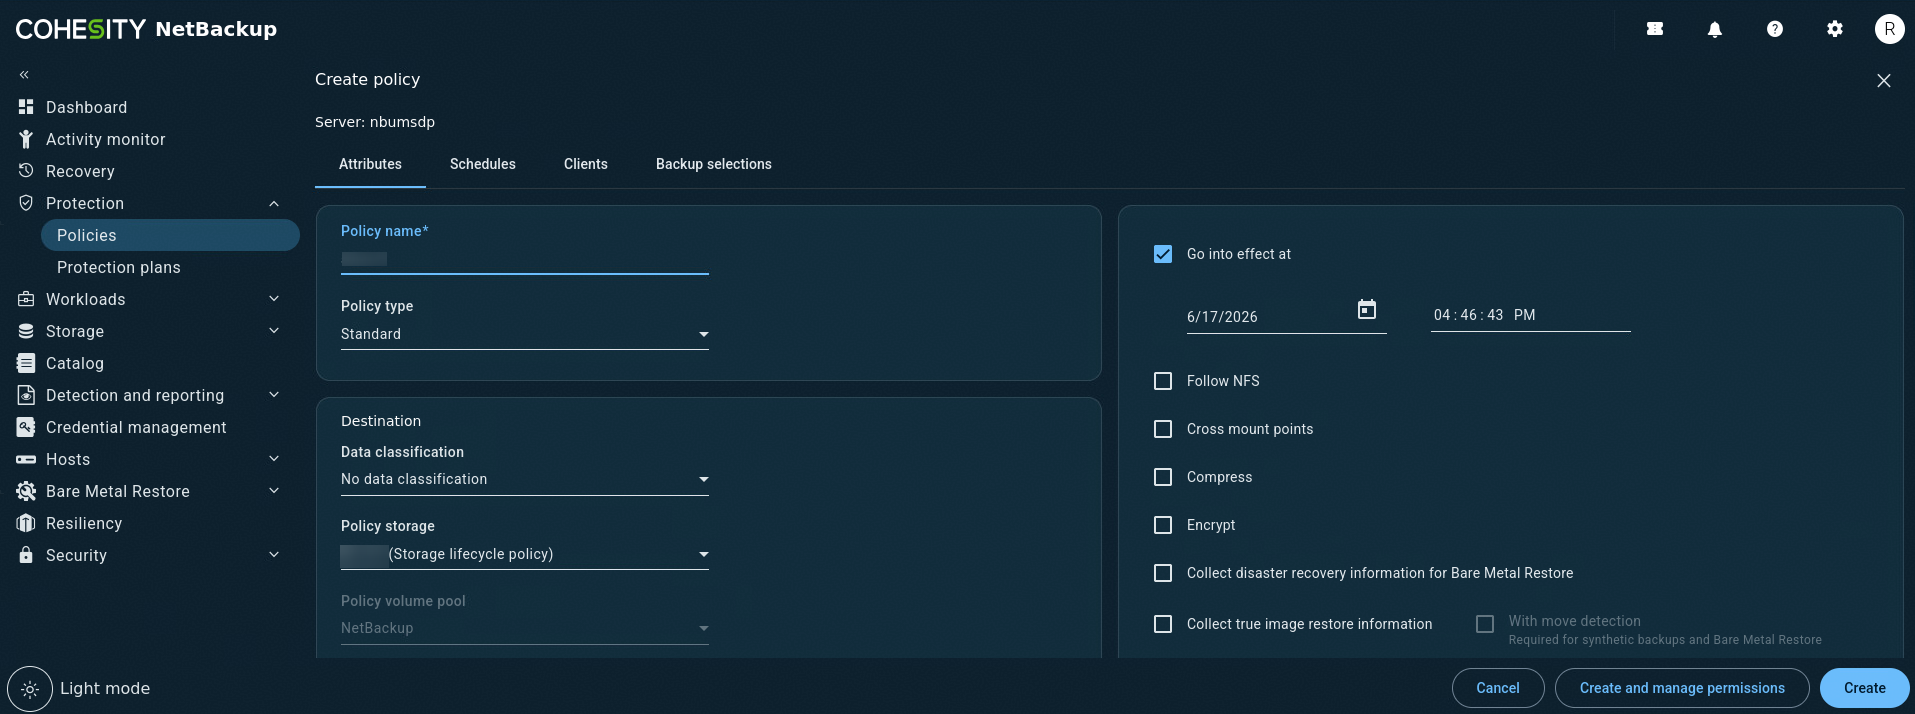Click the ticket icon in top bar
This screenshot has height=714, width=1915.
1655,29
